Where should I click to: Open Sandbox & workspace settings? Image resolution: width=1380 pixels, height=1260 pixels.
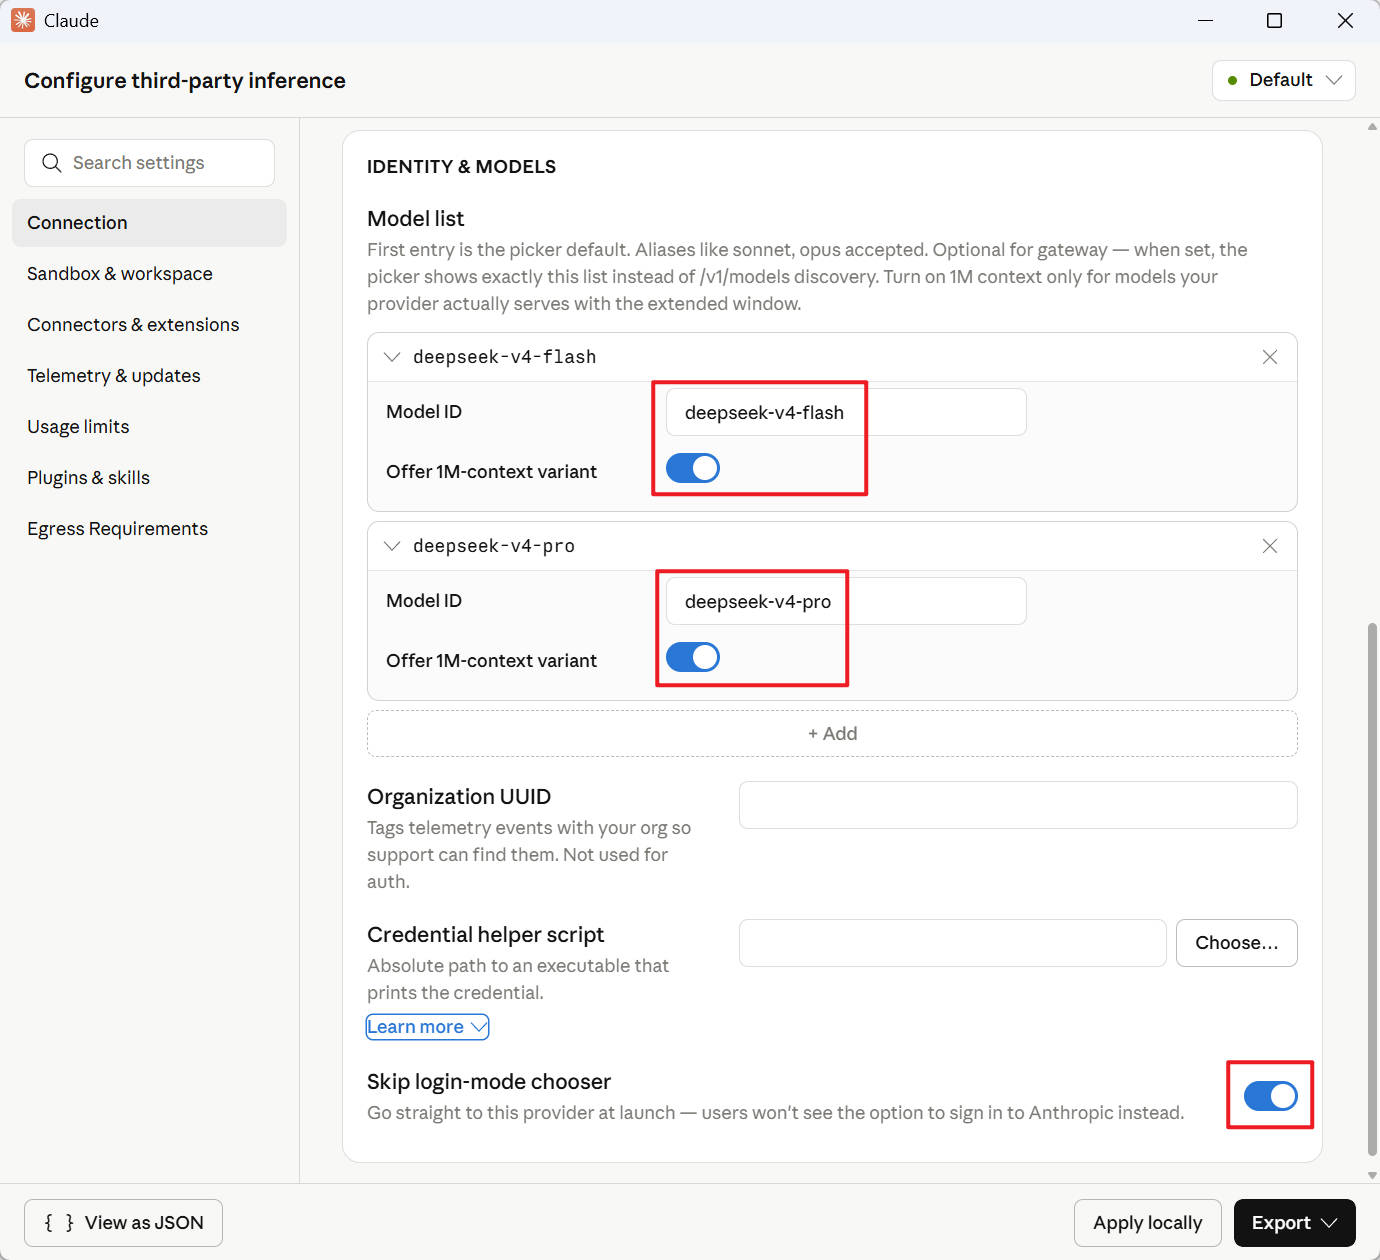tap(120, 274)
